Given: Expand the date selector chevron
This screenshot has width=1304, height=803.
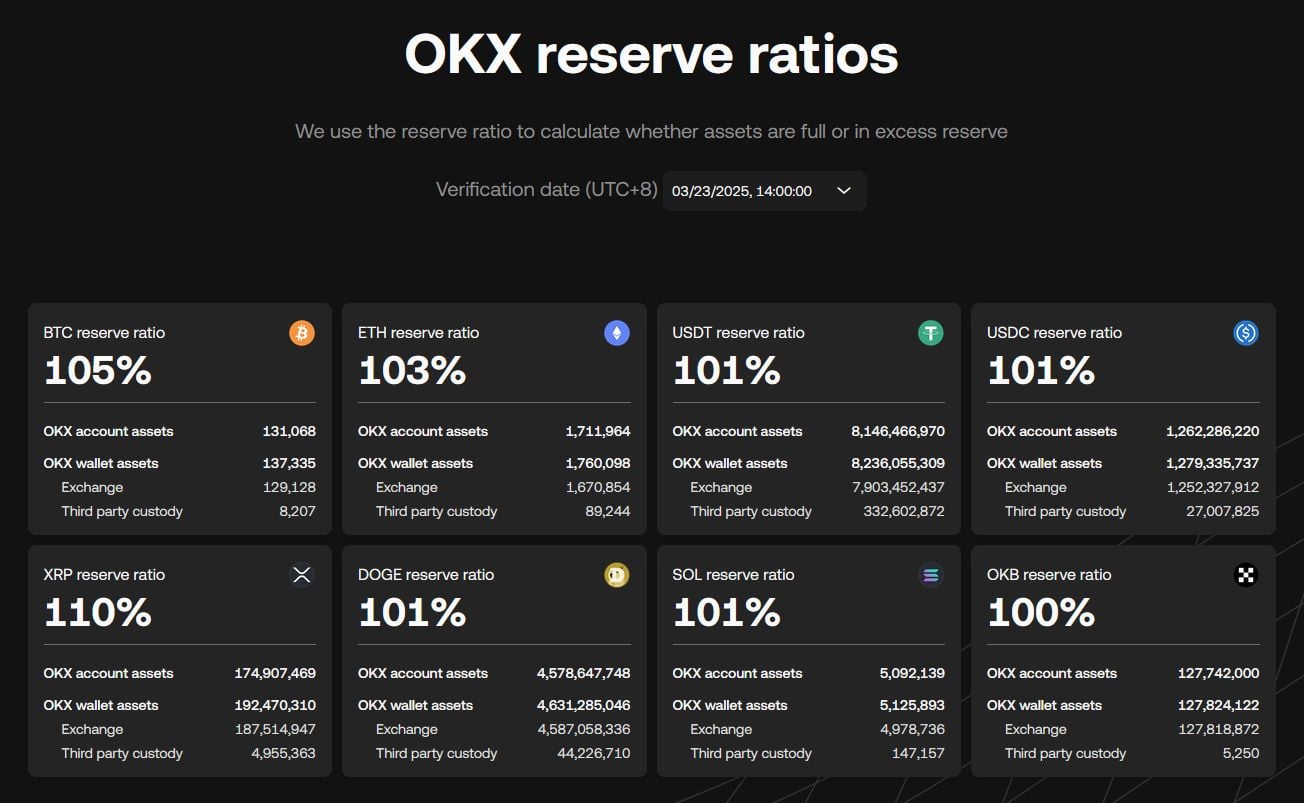Looking at the screenshot, I should click(843, 190).
